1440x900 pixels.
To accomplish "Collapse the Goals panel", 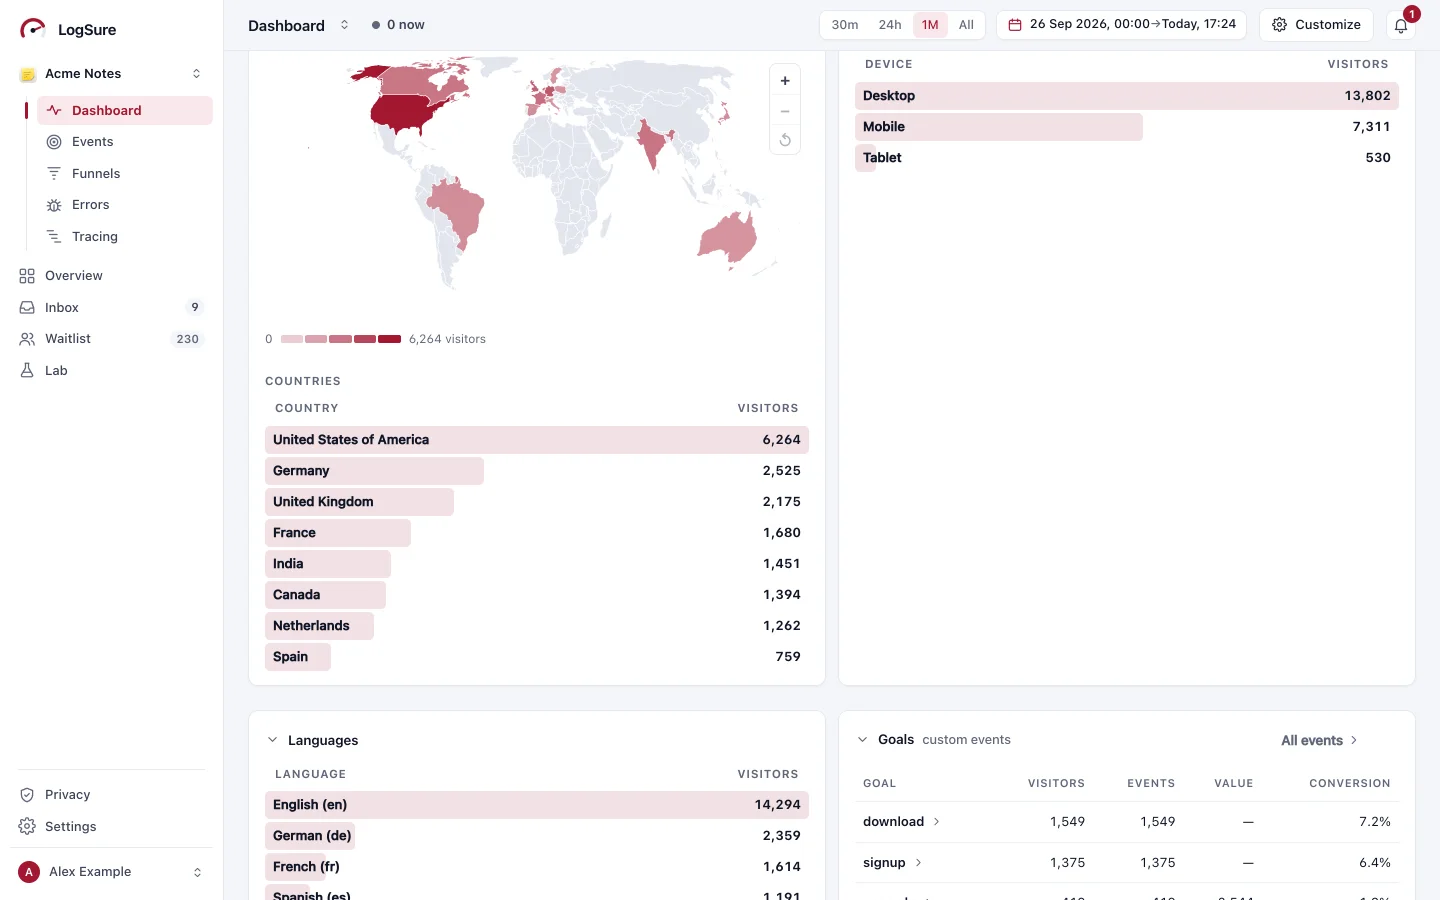I will (x=862, y=740).
